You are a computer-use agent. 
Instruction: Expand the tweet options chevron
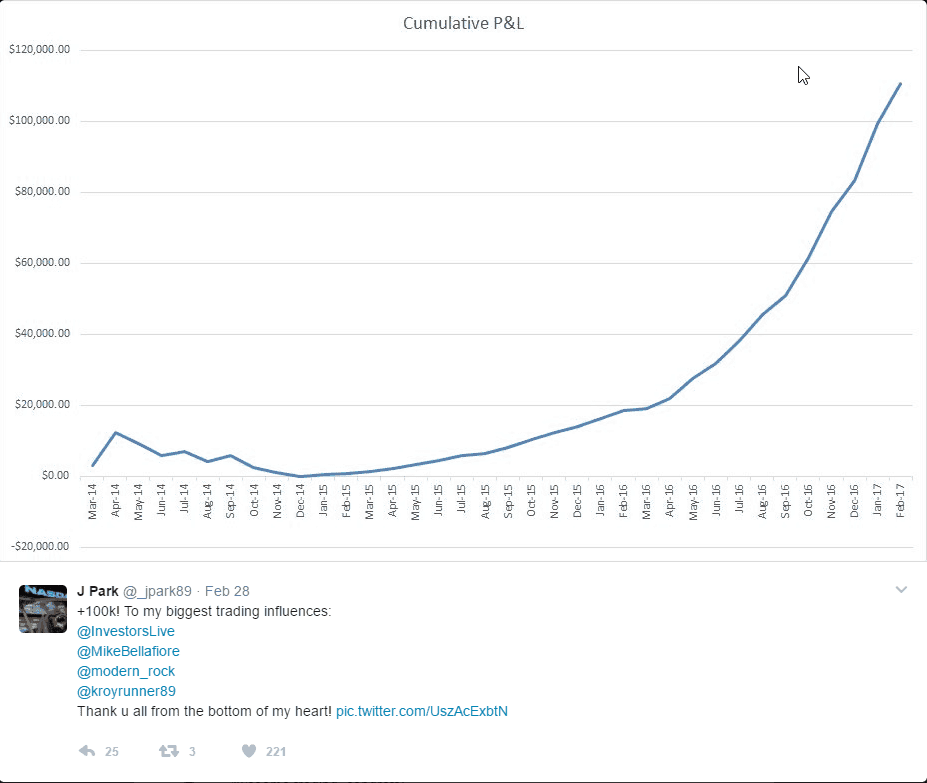point(901,590)
